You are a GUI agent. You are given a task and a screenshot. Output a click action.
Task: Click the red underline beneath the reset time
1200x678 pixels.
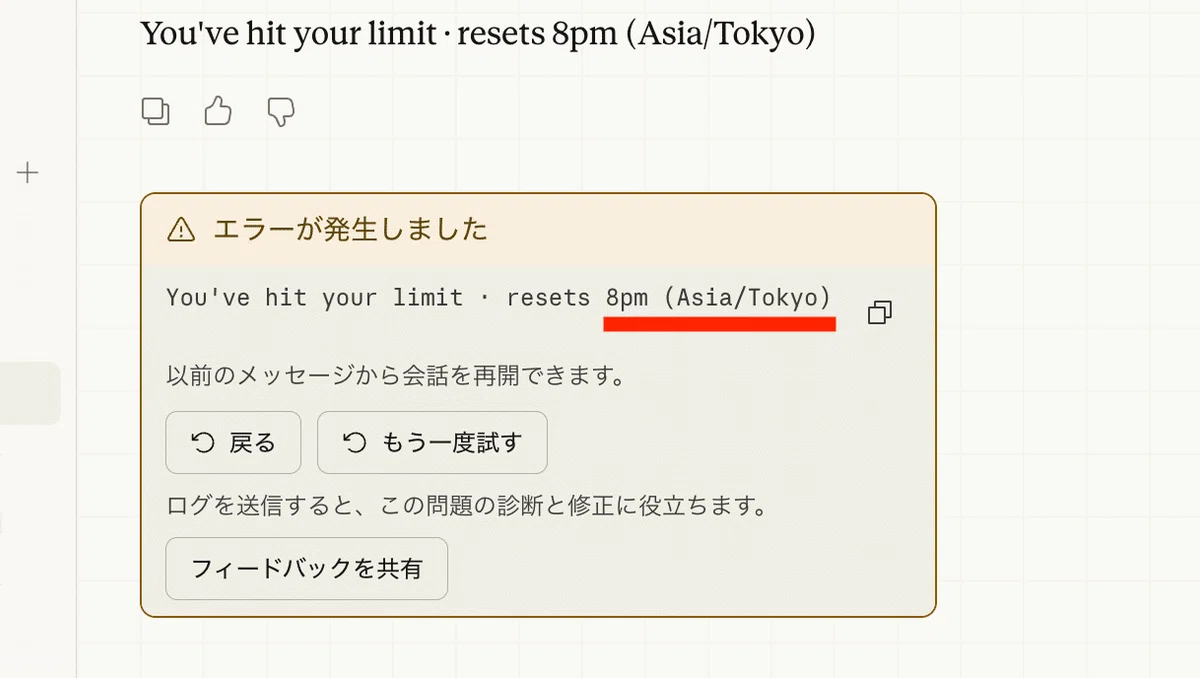(719, 323)
